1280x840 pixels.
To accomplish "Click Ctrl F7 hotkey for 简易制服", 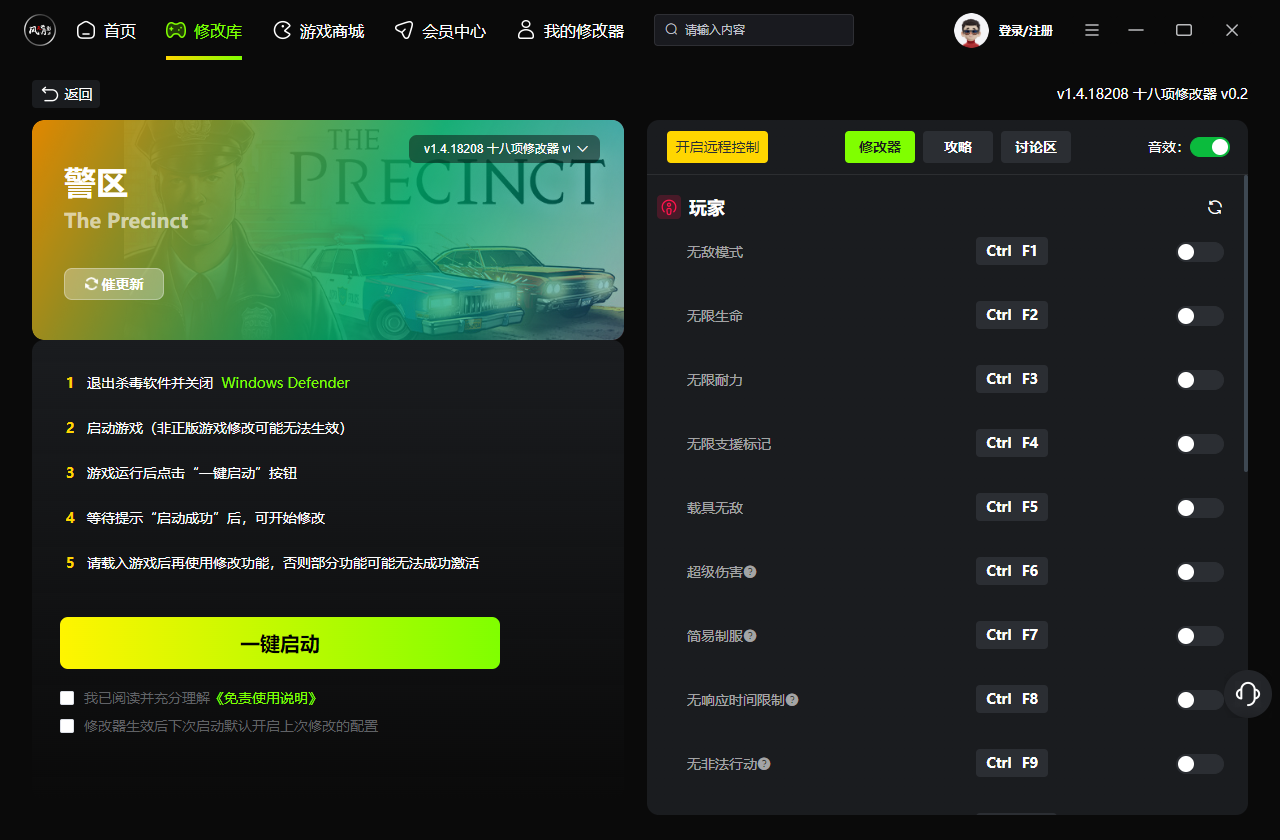I will click(x=1012, y=635).
